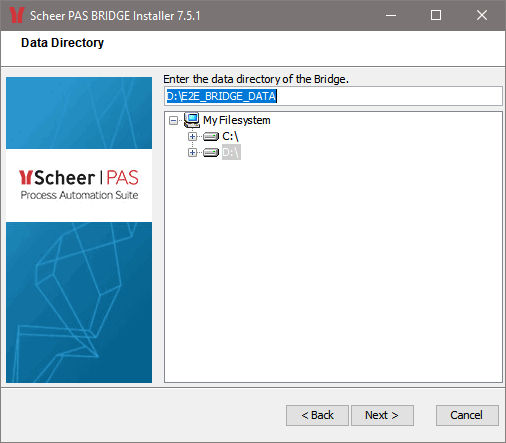Click the D: drive icon
The height and width of the screenshot is (443, 506).
click(211, 153)
